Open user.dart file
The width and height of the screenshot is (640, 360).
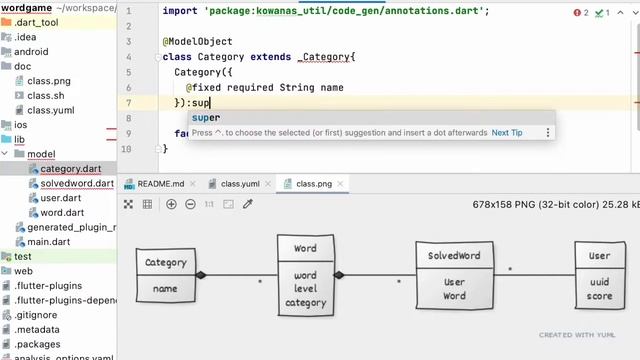pos(60,198)
